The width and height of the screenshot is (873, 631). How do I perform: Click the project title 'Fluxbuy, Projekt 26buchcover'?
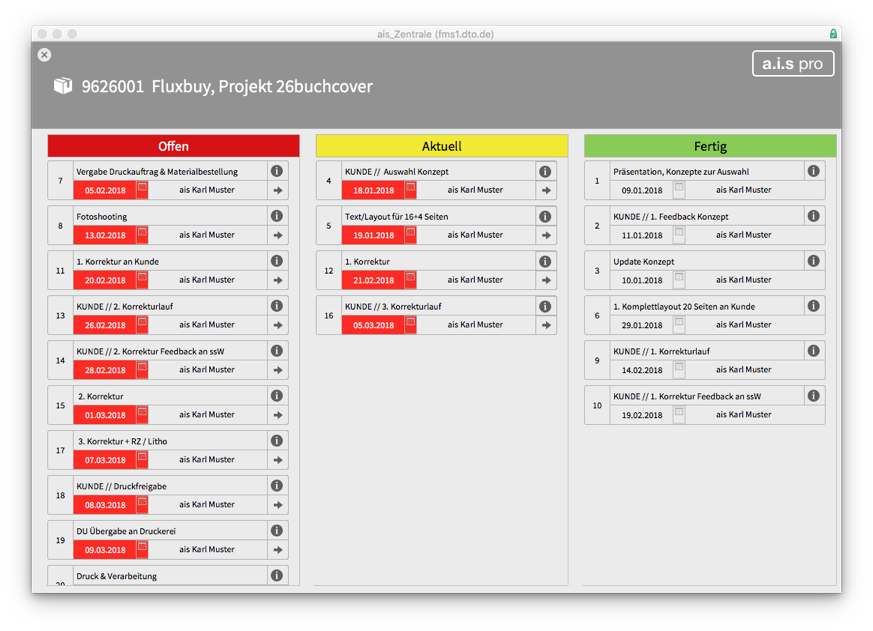(x=262, y=86)
